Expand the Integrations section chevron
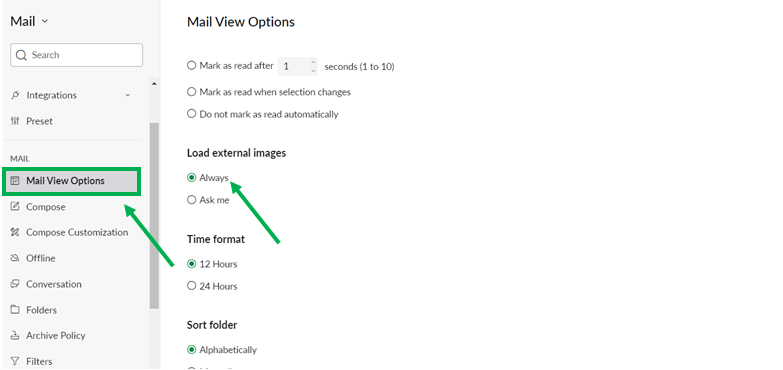 pos(127,95)
